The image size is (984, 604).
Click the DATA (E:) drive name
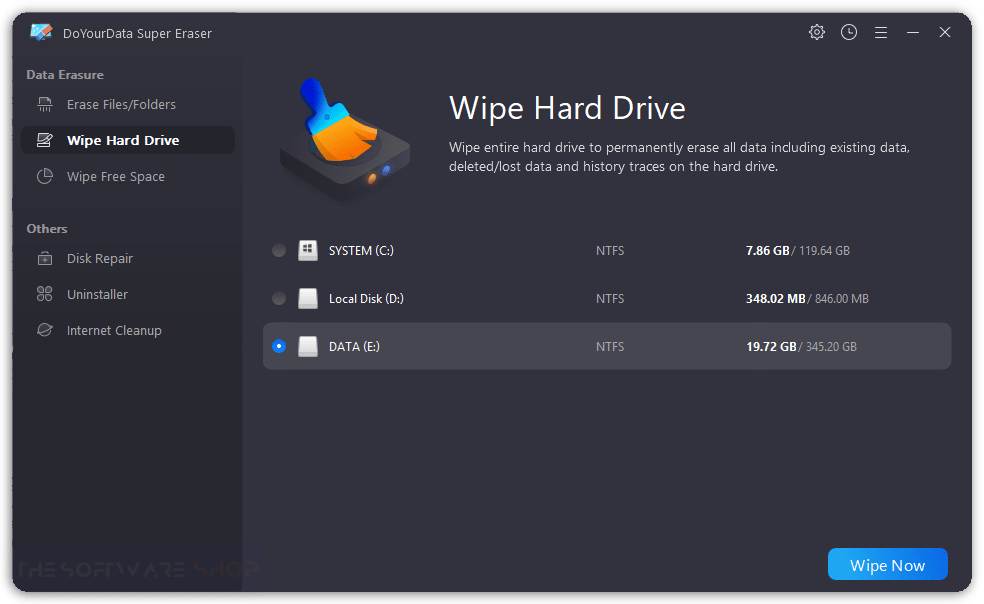point(355,346)
